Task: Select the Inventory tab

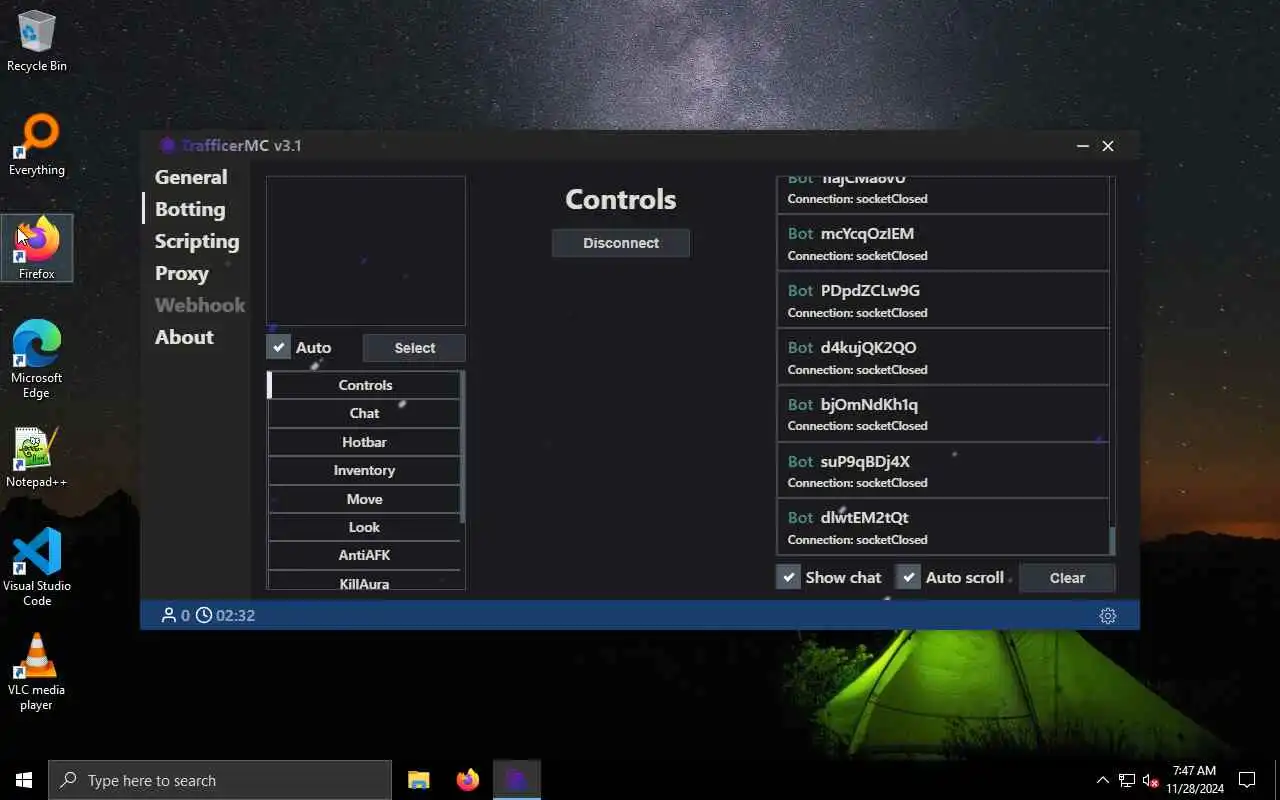Action: coord(364,470)
